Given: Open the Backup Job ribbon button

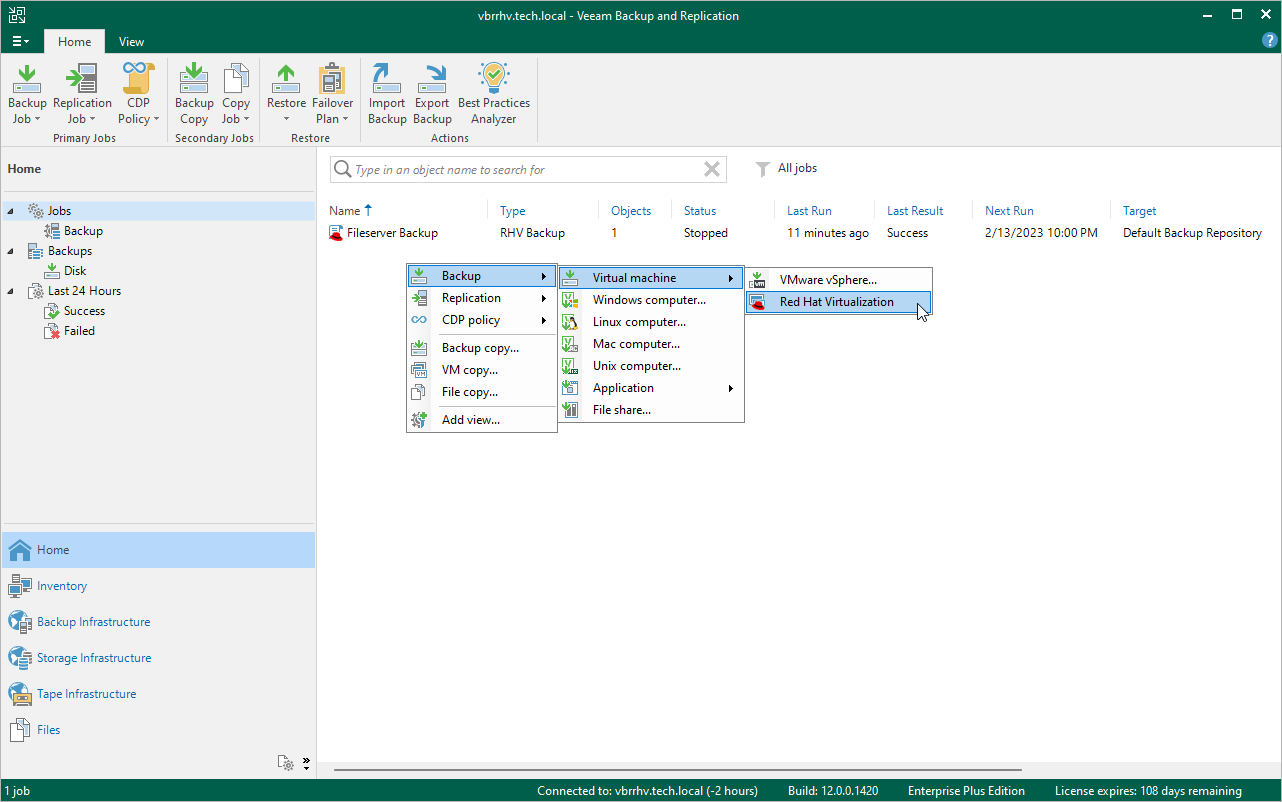Looking at the screenshot, I should pos(27,94).
